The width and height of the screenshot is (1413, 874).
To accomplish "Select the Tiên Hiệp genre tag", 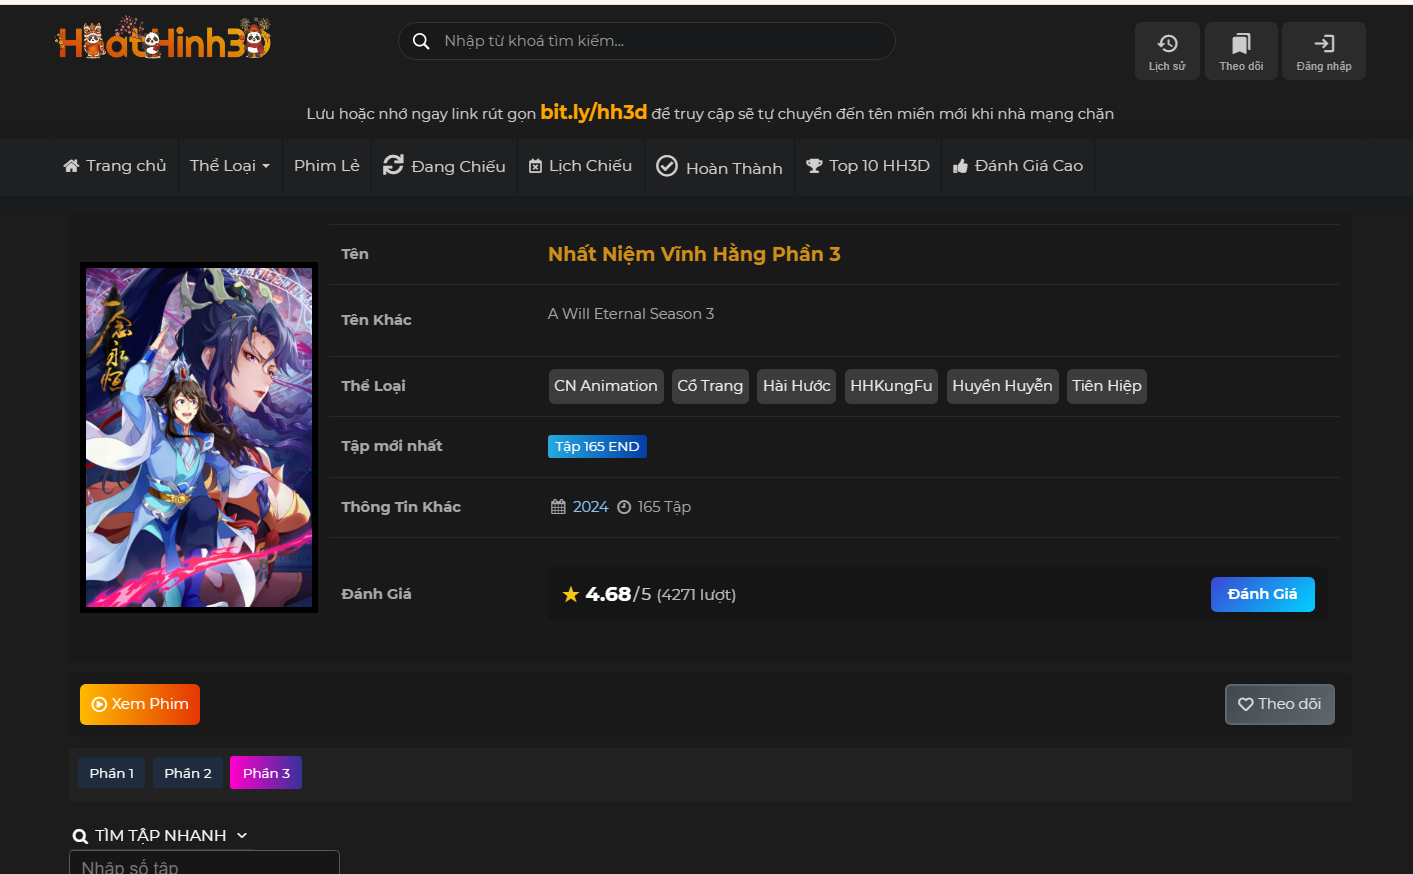I will coord(1106,386).
